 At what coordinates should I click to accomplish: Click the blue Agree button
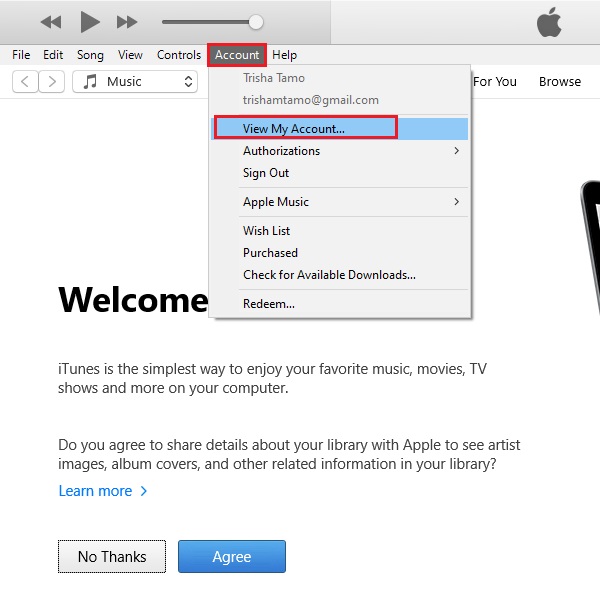pos(232,556)
